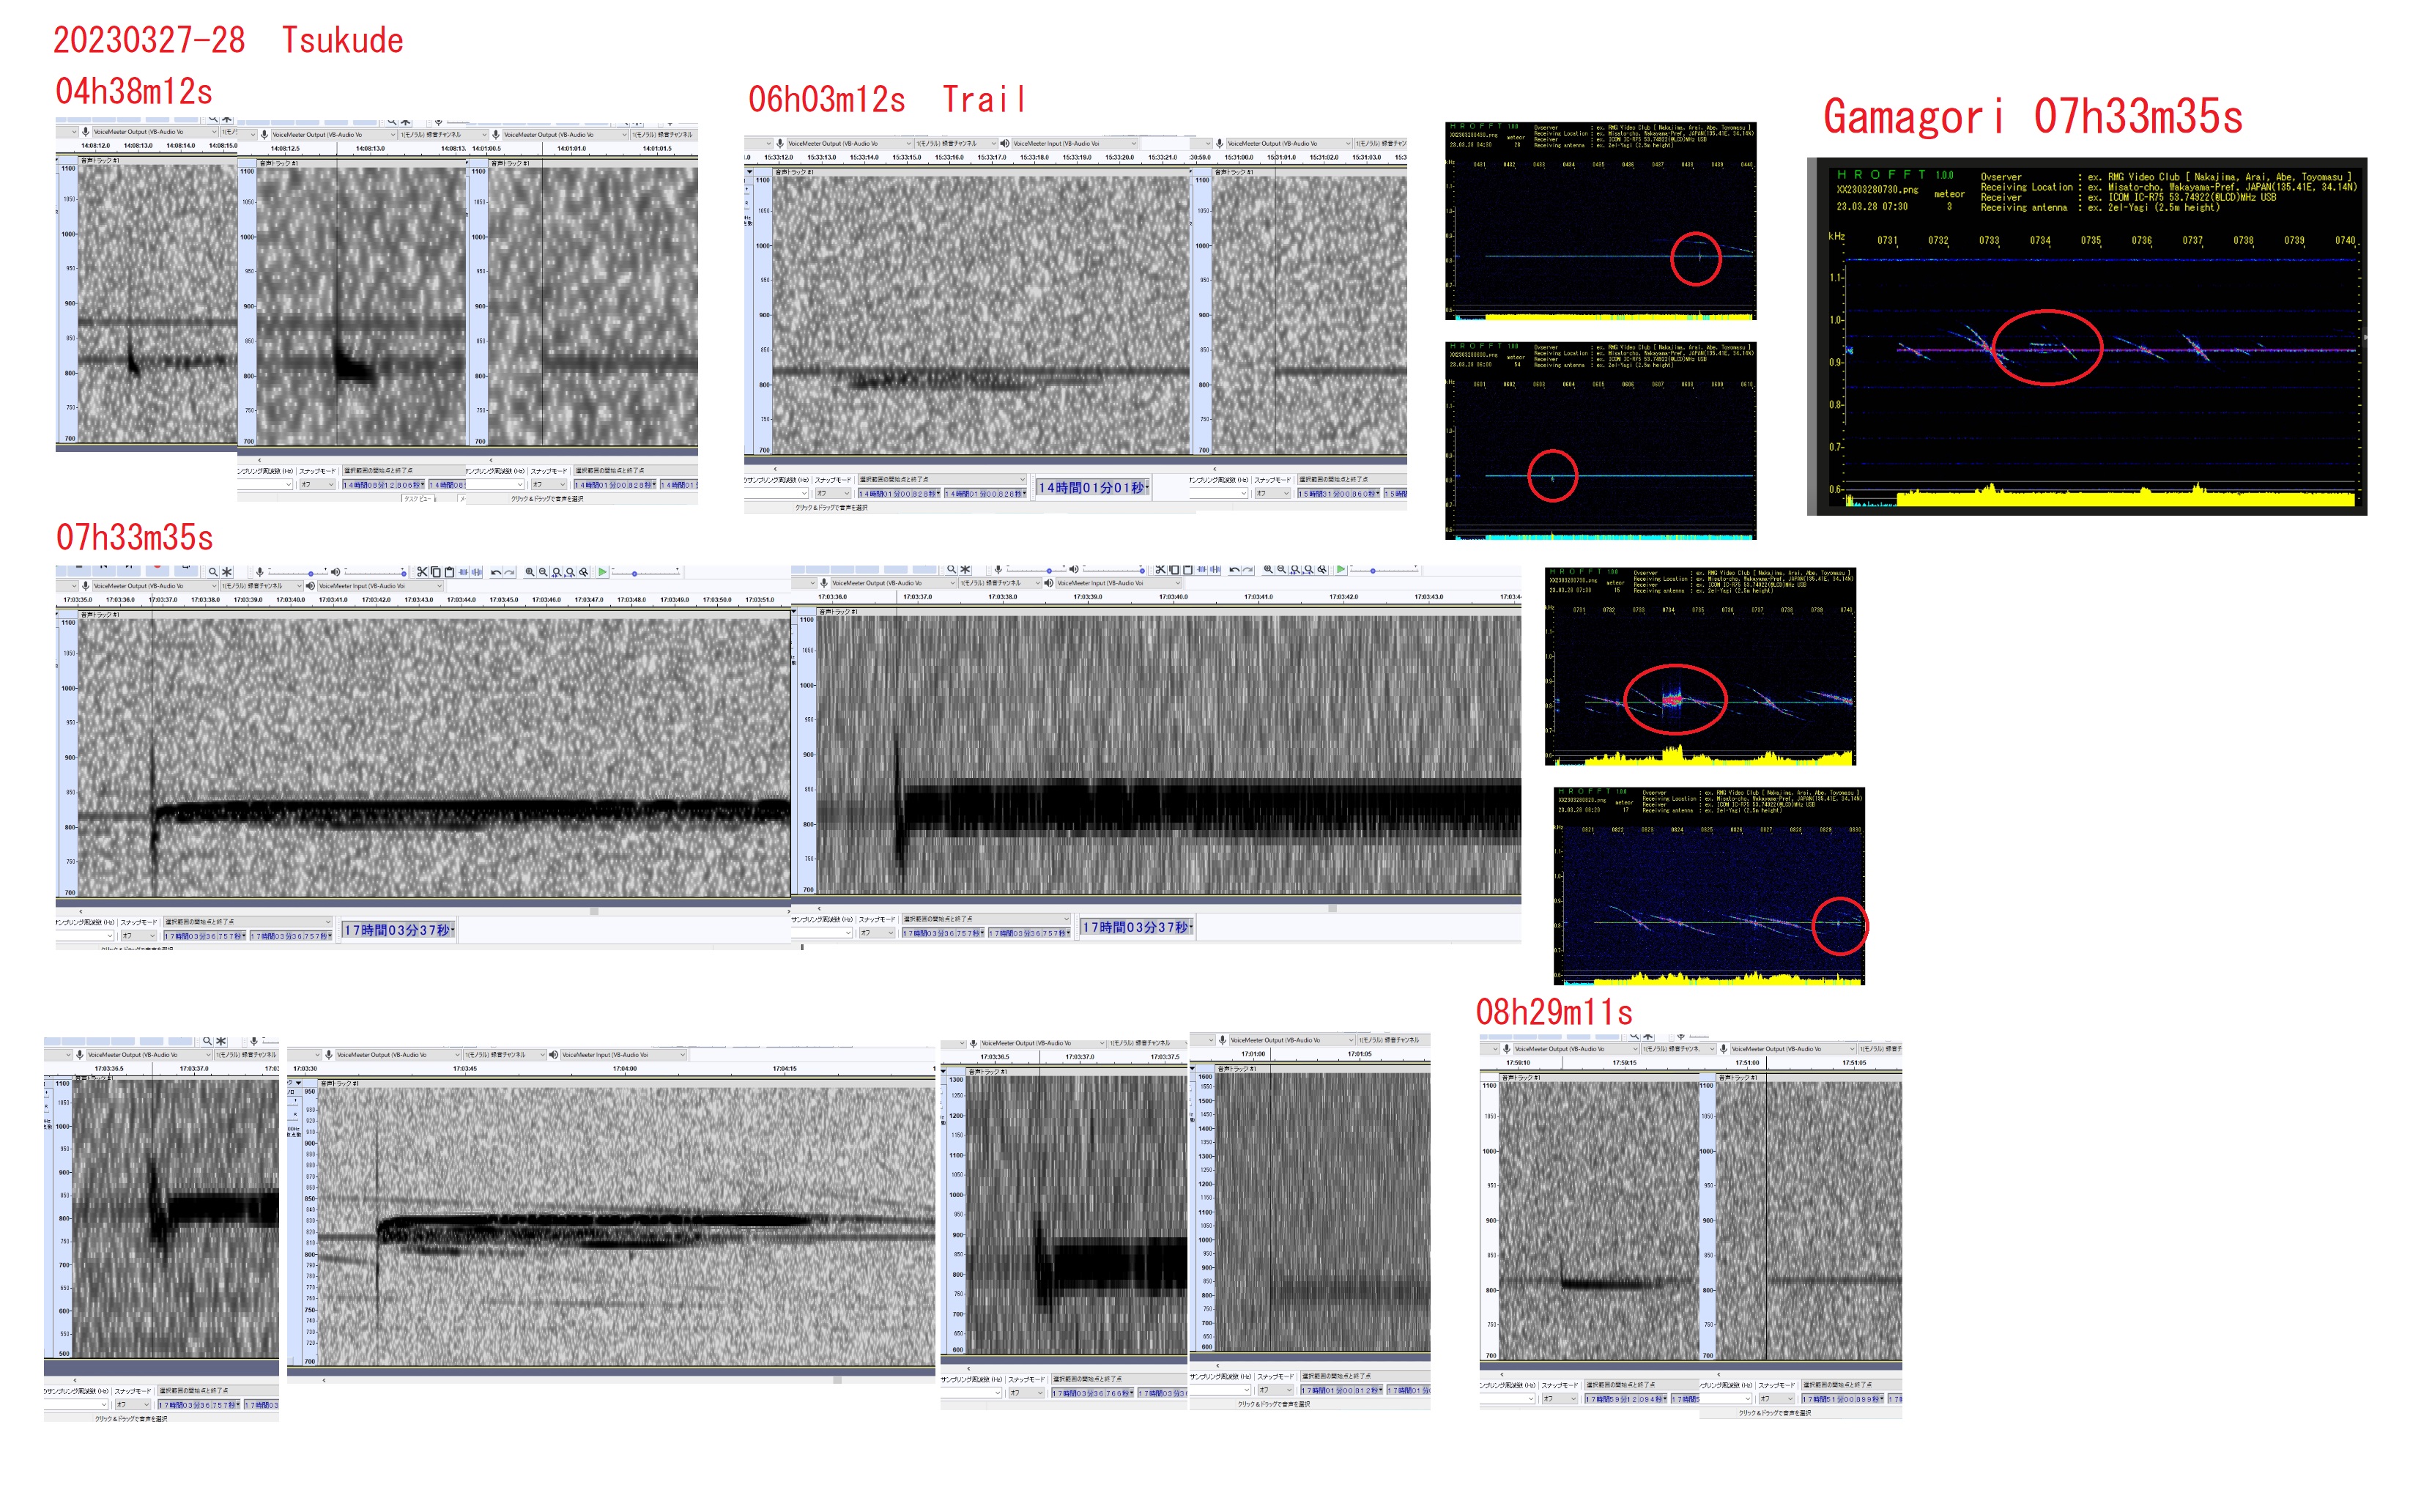Viewport: 2432px width, 1512px height.
Task: Click the Zoom tool magnifier in middle 07h33m35s window
Action: click(952, 569)
